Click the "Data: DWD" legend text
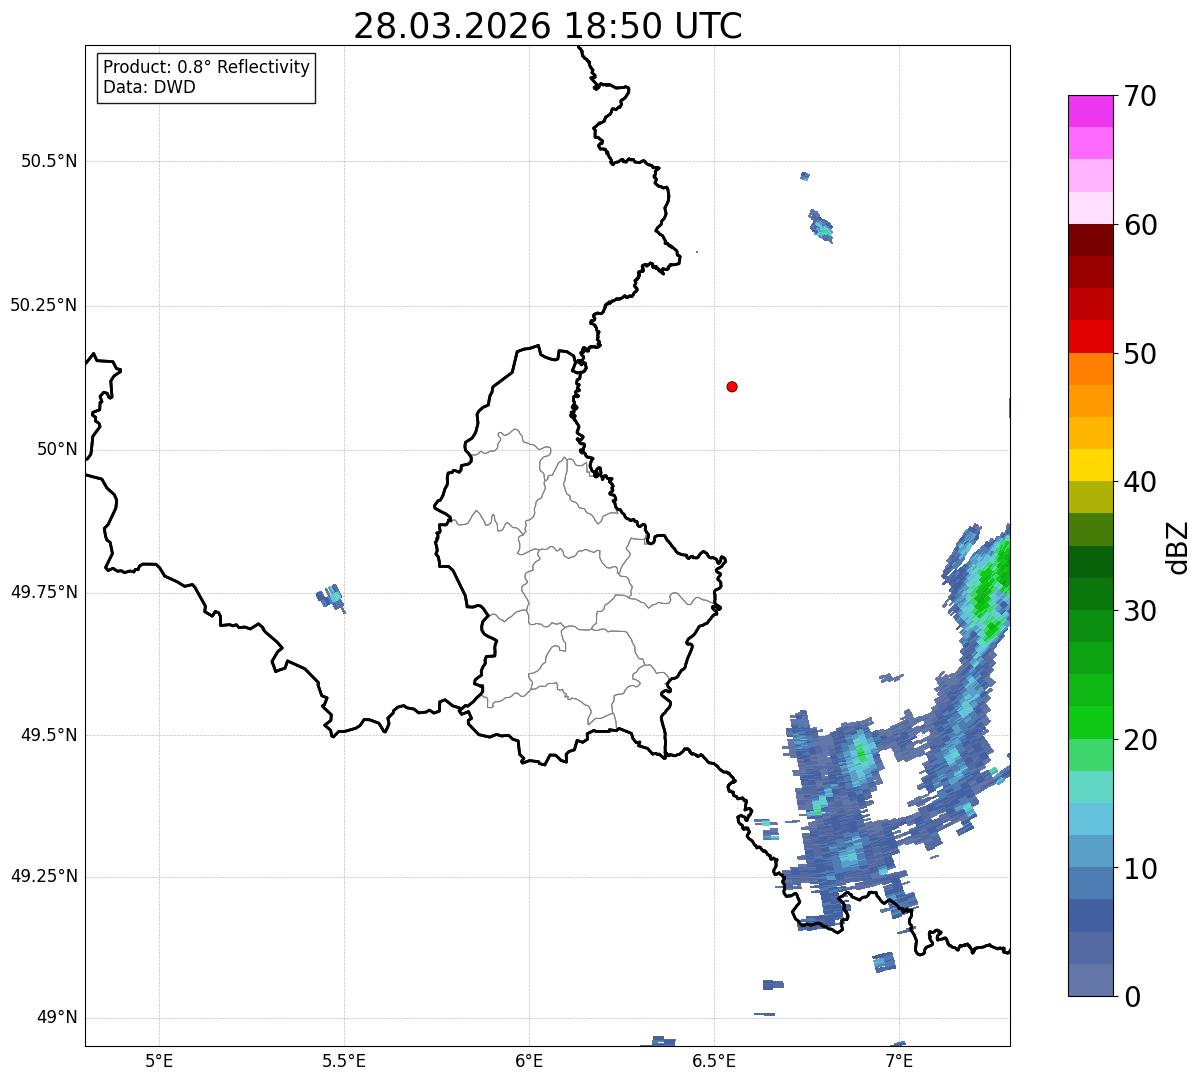Screen dimensions: 1202x1081 (x=149, y=87)
